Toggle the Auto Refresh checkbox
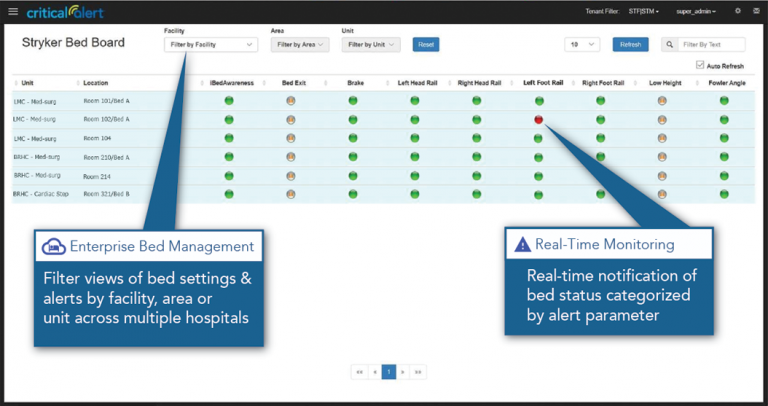 point(700,65)
